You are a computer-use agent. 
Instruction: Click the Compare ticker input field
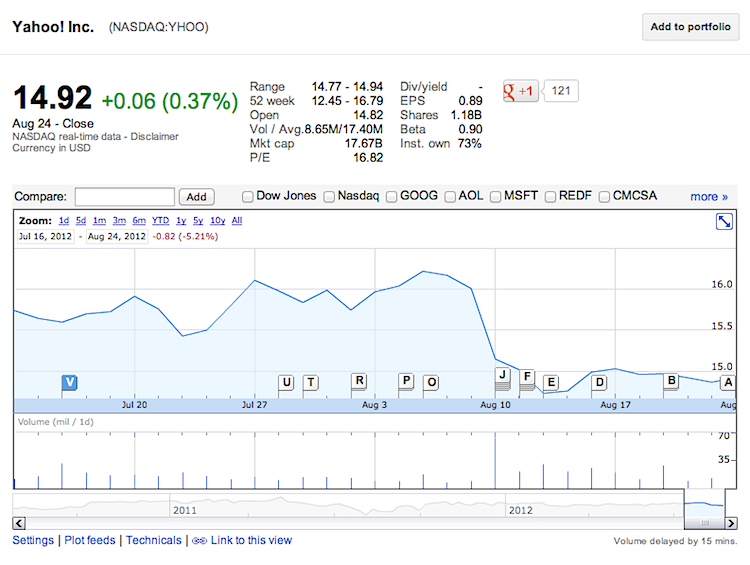[124, 197]
